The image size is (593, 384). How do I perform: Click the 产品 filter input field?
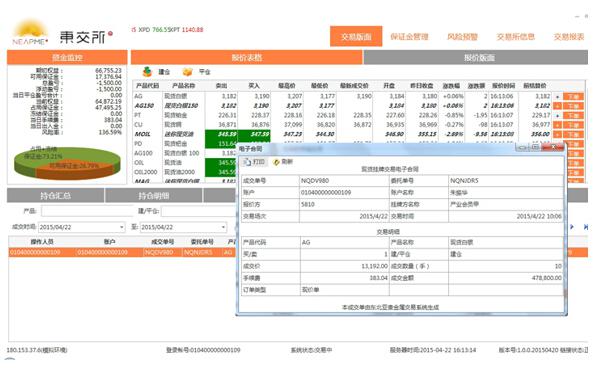point(88,211)
